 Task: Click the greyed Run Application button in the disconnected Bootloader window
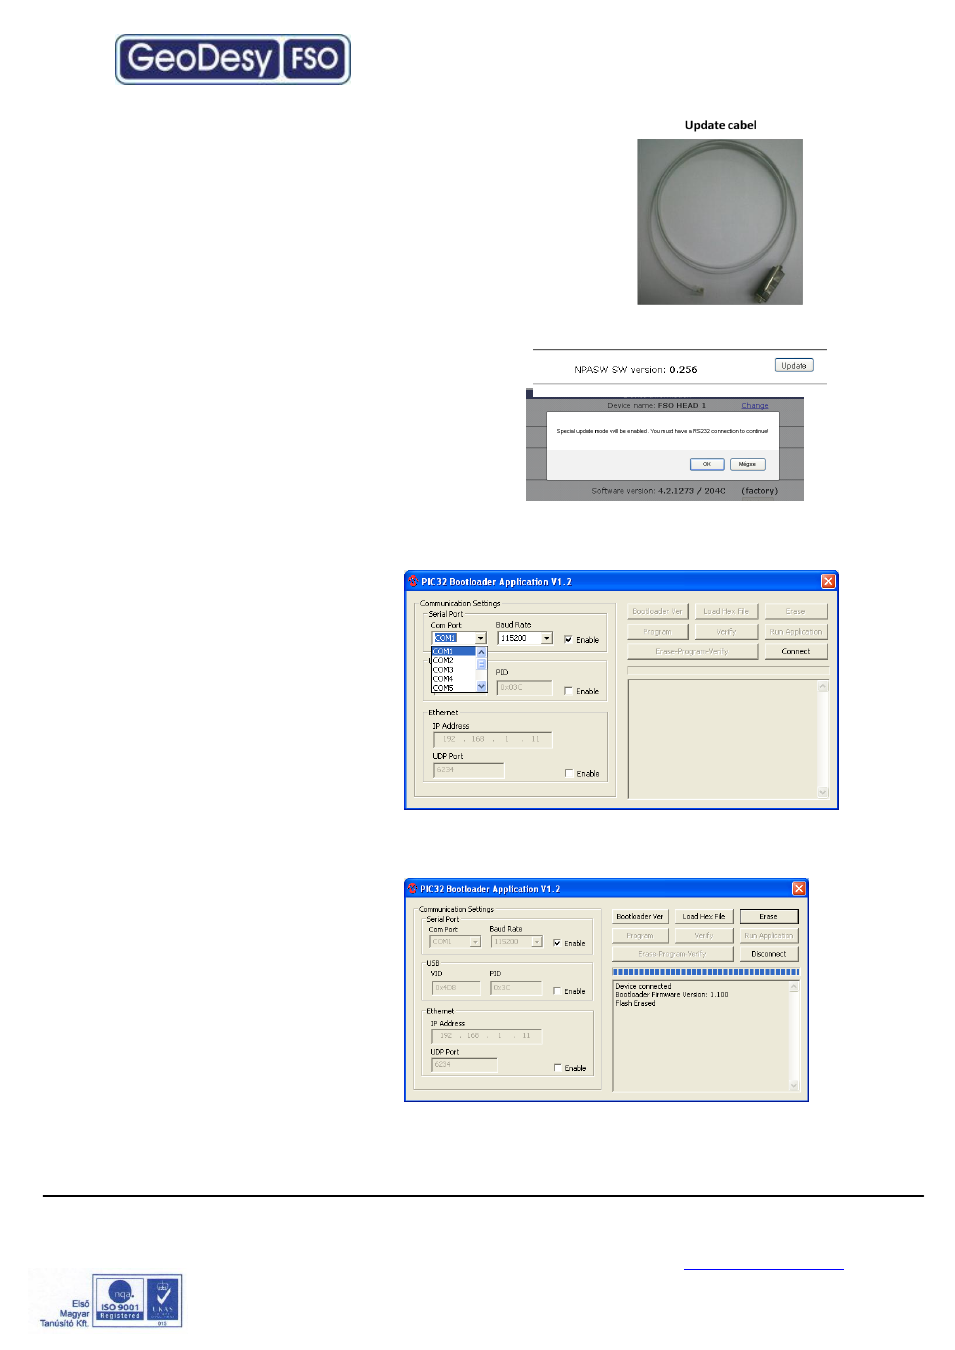pos(796,631)
